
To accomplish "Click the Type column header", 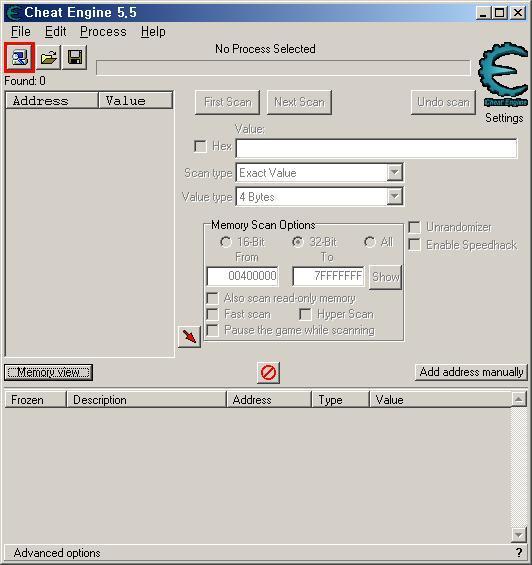I will [x=341, y=400].
